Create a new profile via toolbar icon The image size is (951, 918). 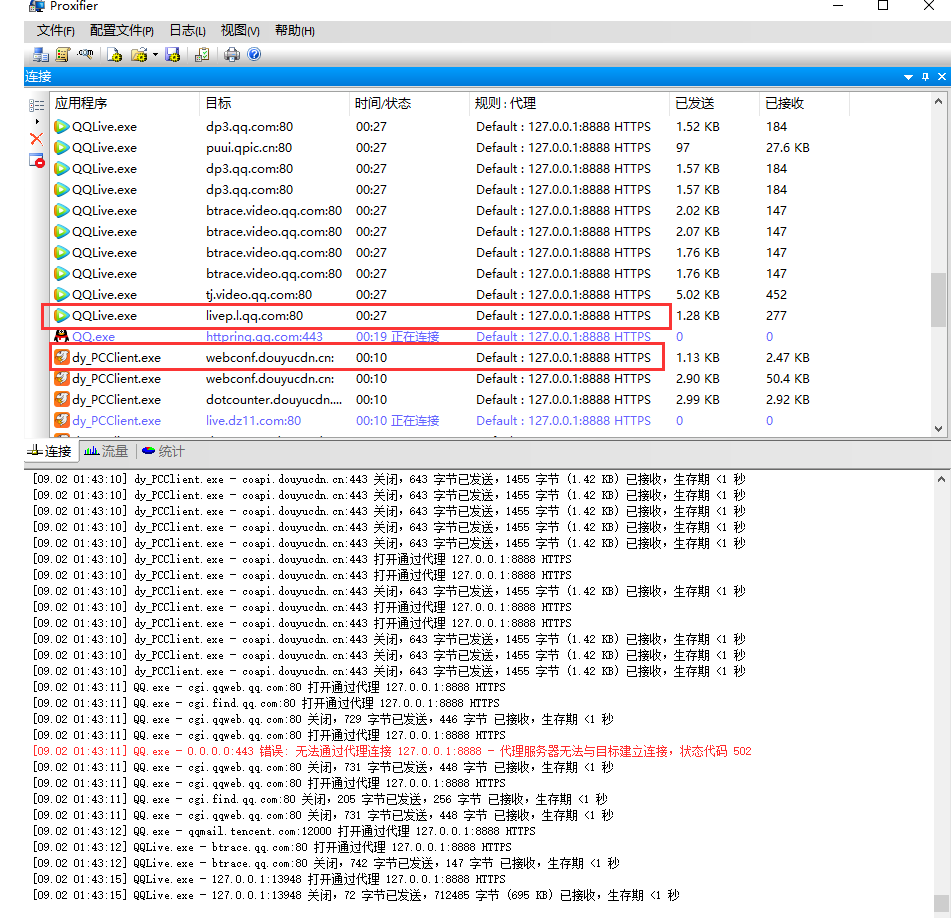click(114, 55)
